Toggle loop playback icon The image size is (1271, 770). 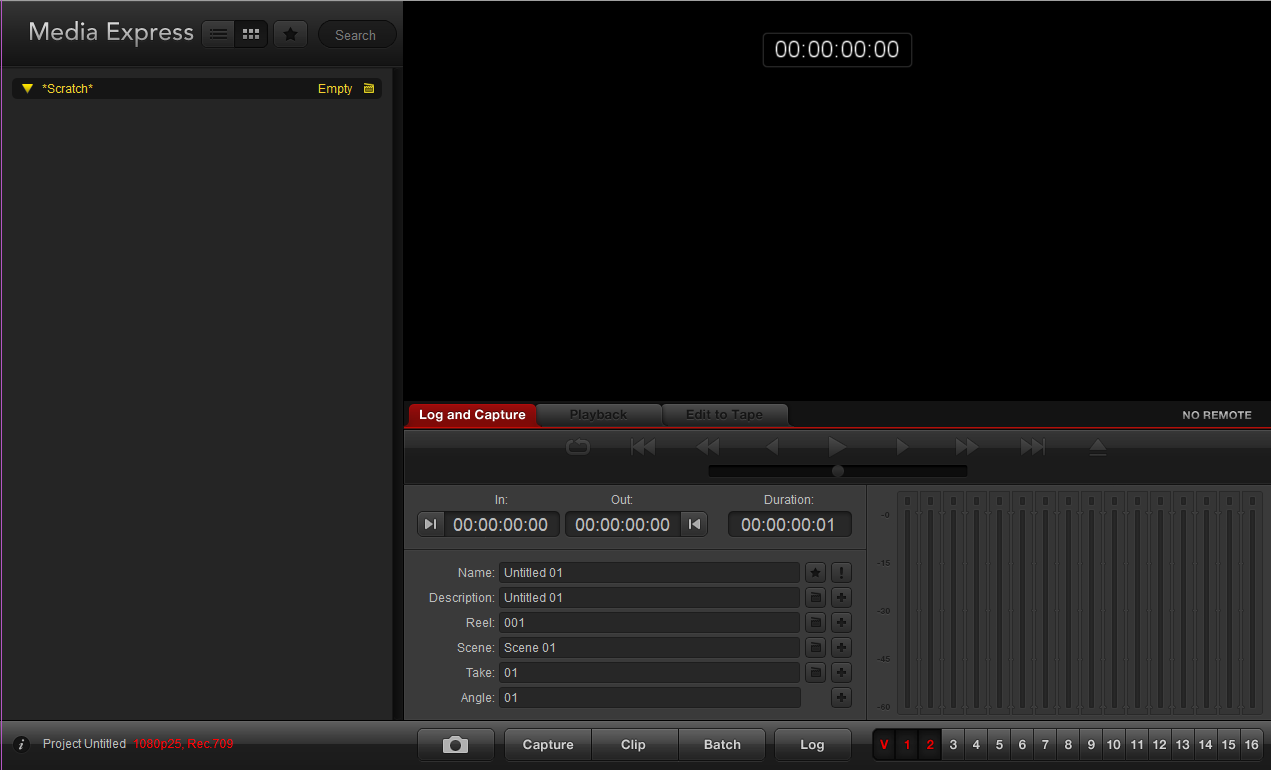(x=578, y=447)
